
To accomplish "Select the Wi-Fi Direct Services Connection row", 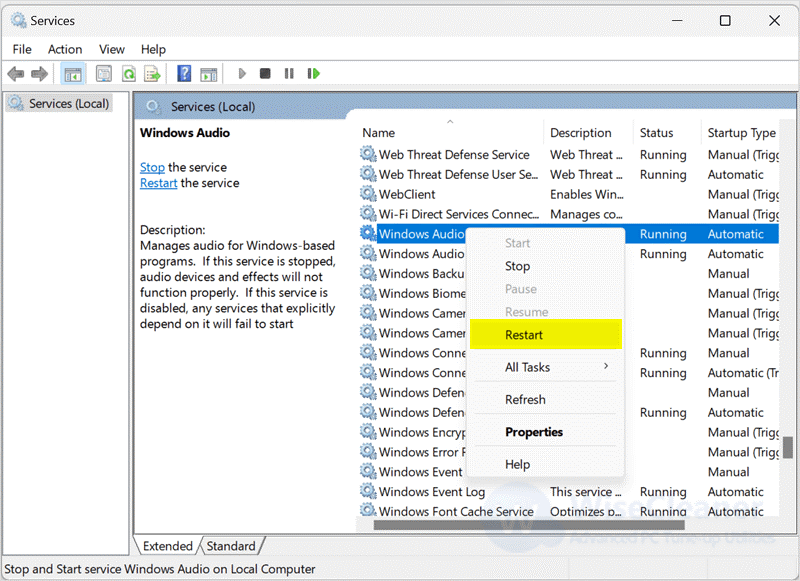I will click(x=569, y=214).
